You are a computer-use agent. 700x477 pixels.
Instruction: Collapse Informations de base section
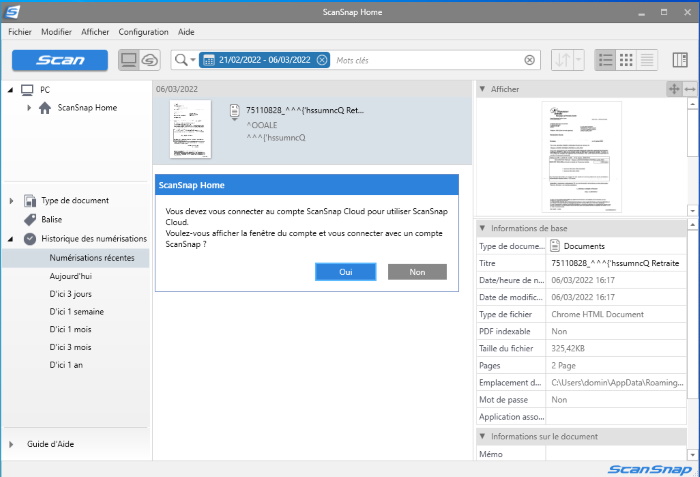(x=482, y=228)
